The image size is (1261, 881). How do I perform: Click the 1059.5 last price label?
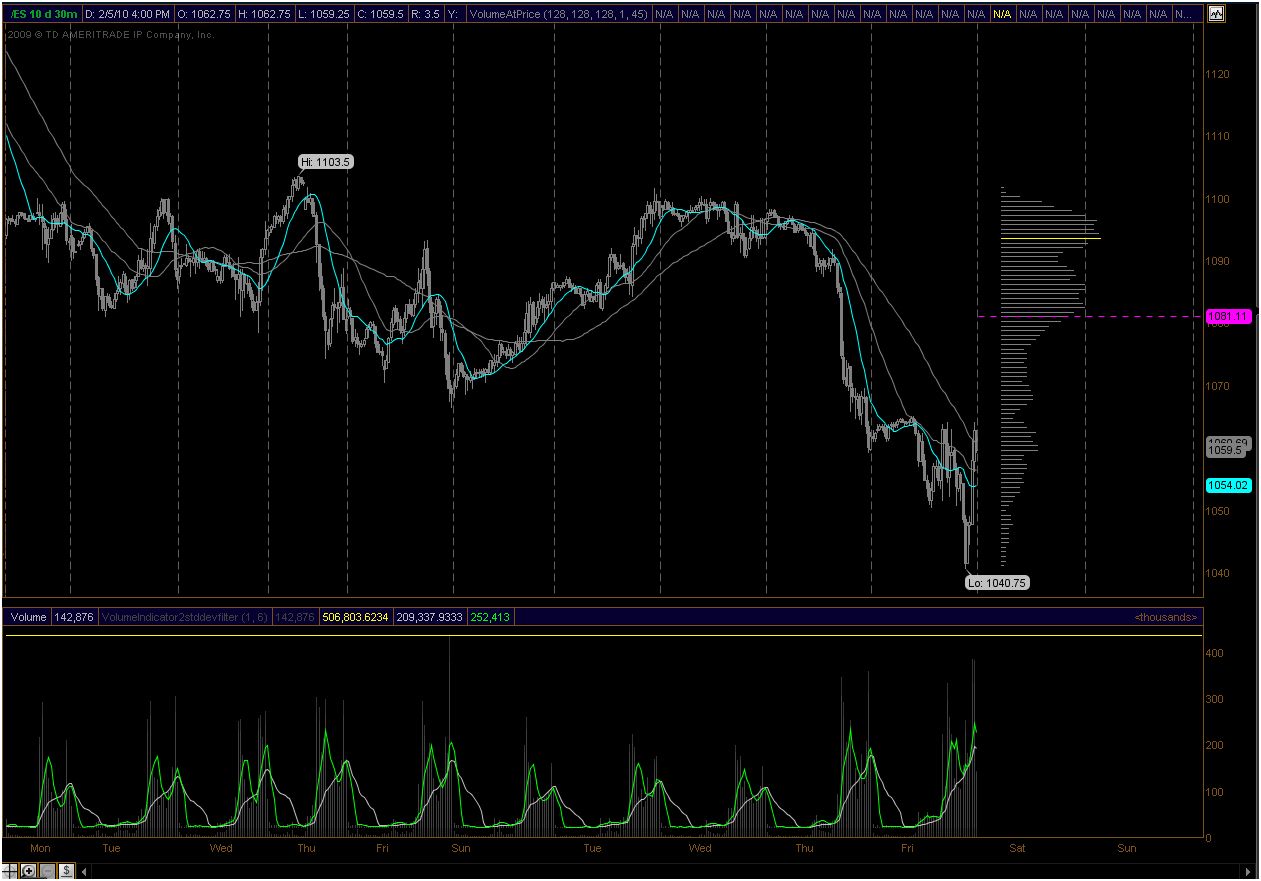pos(1225,451)
